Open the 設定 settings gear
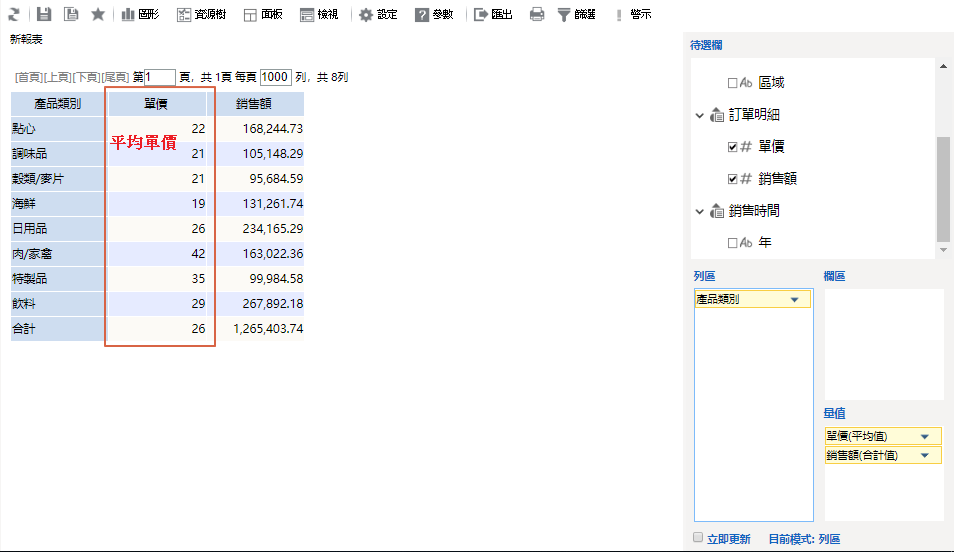The width and height of the screenshot is (954, 552). pyautogui.click(x=378, y=15)
